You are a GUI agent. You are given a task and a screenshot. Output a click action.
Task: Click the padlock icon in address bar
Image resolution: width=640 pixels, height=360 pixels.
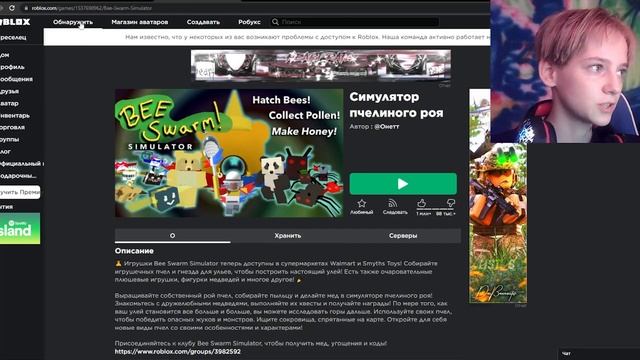(26, 8)
